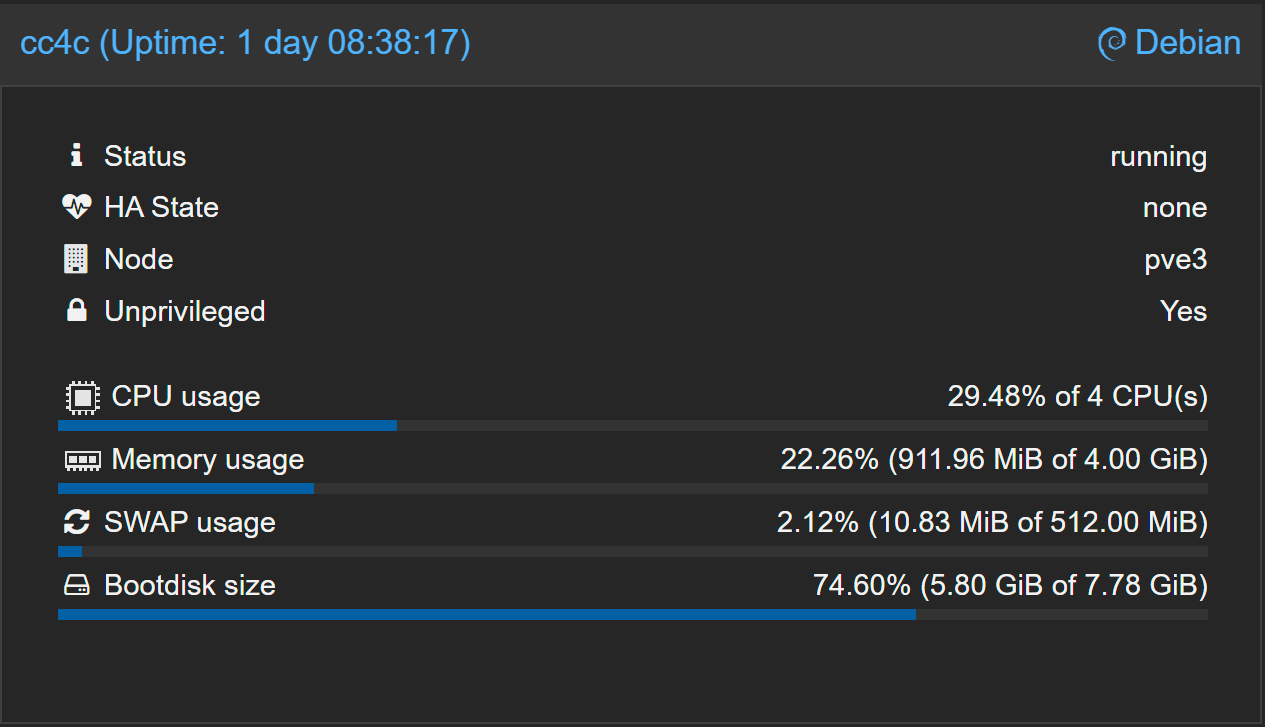This screenshot has width=1265, height=727.
Task: Click the Bootdisk size drive icon
Action: [77, 585]
